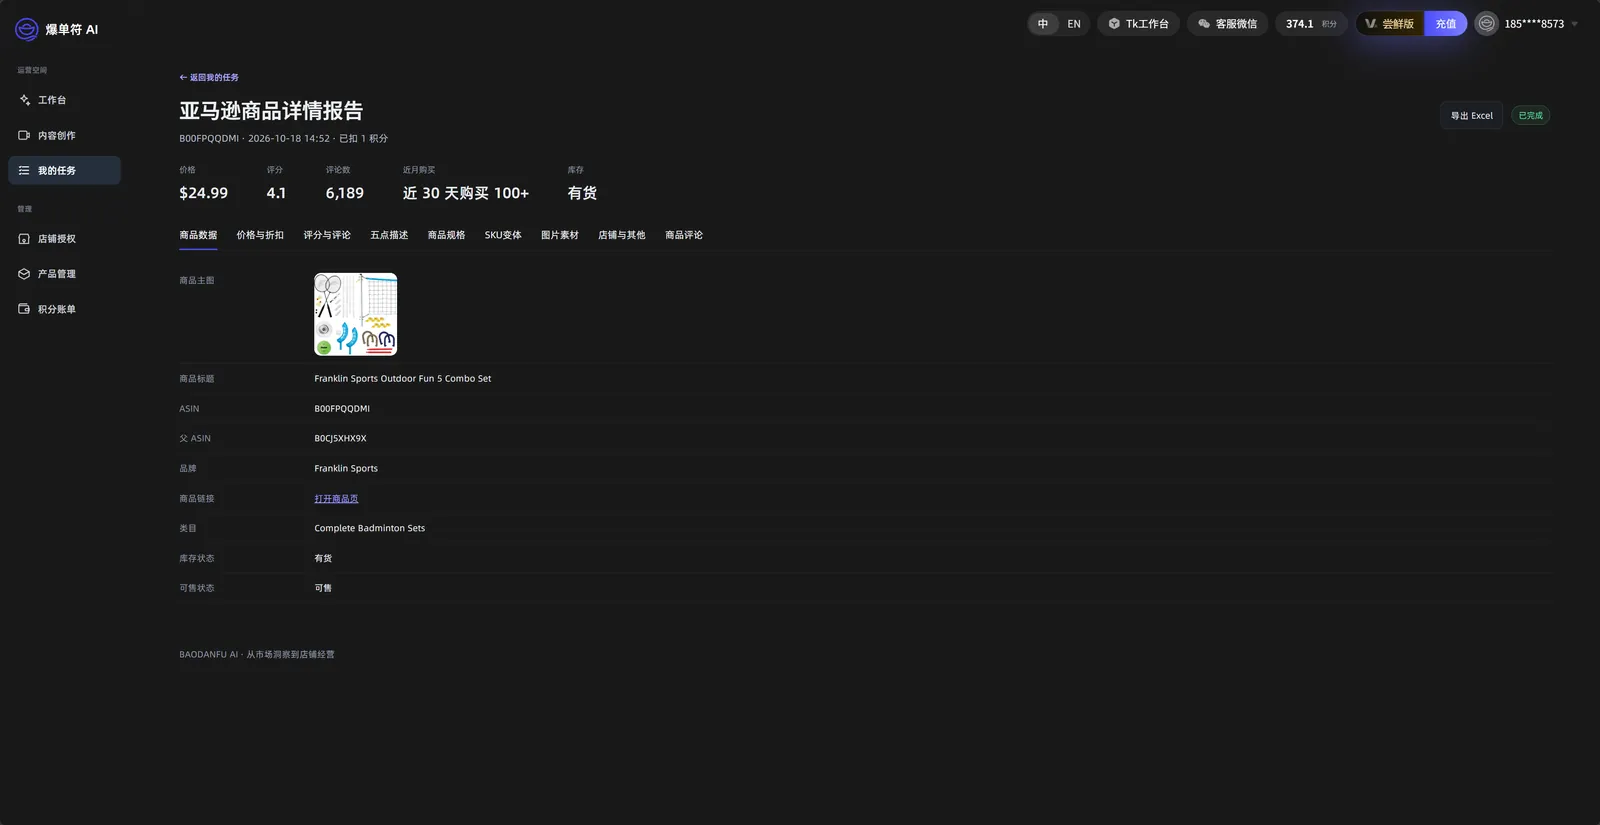Image resolution: width=1600 pixels, height=825 pixels.
Task: Expand the account dropdown arrow
Action: click(x=1575, y=24)
